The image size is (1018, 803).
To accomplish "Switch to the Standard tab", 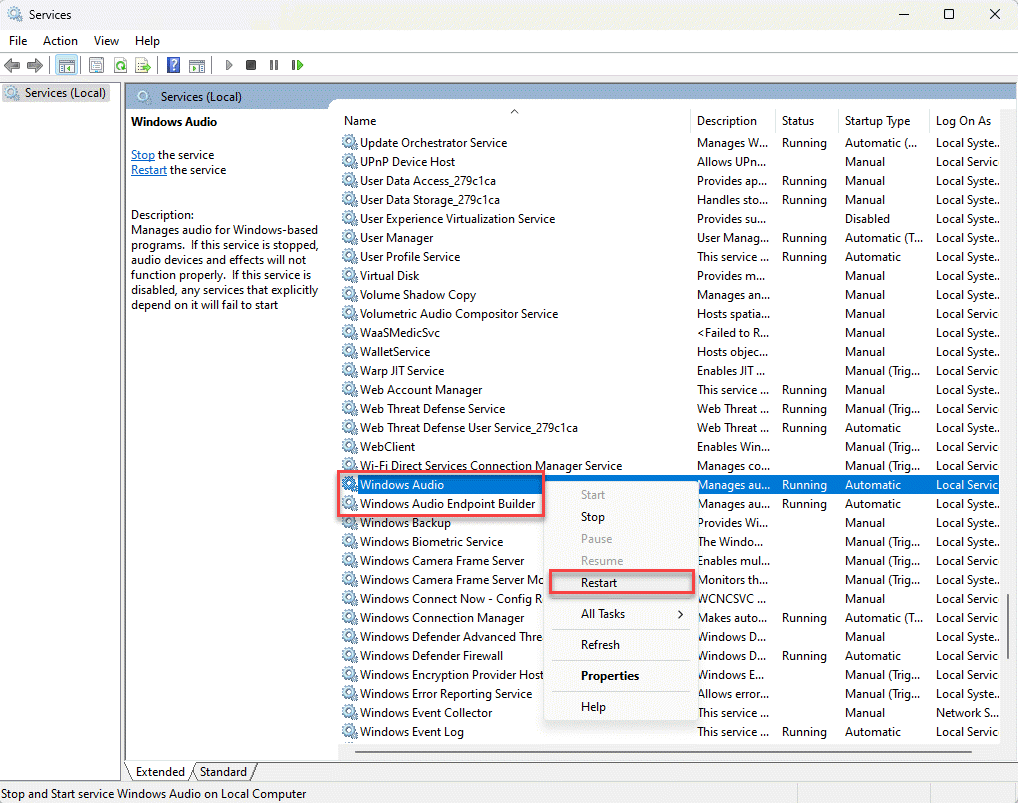I will (223, 772).
